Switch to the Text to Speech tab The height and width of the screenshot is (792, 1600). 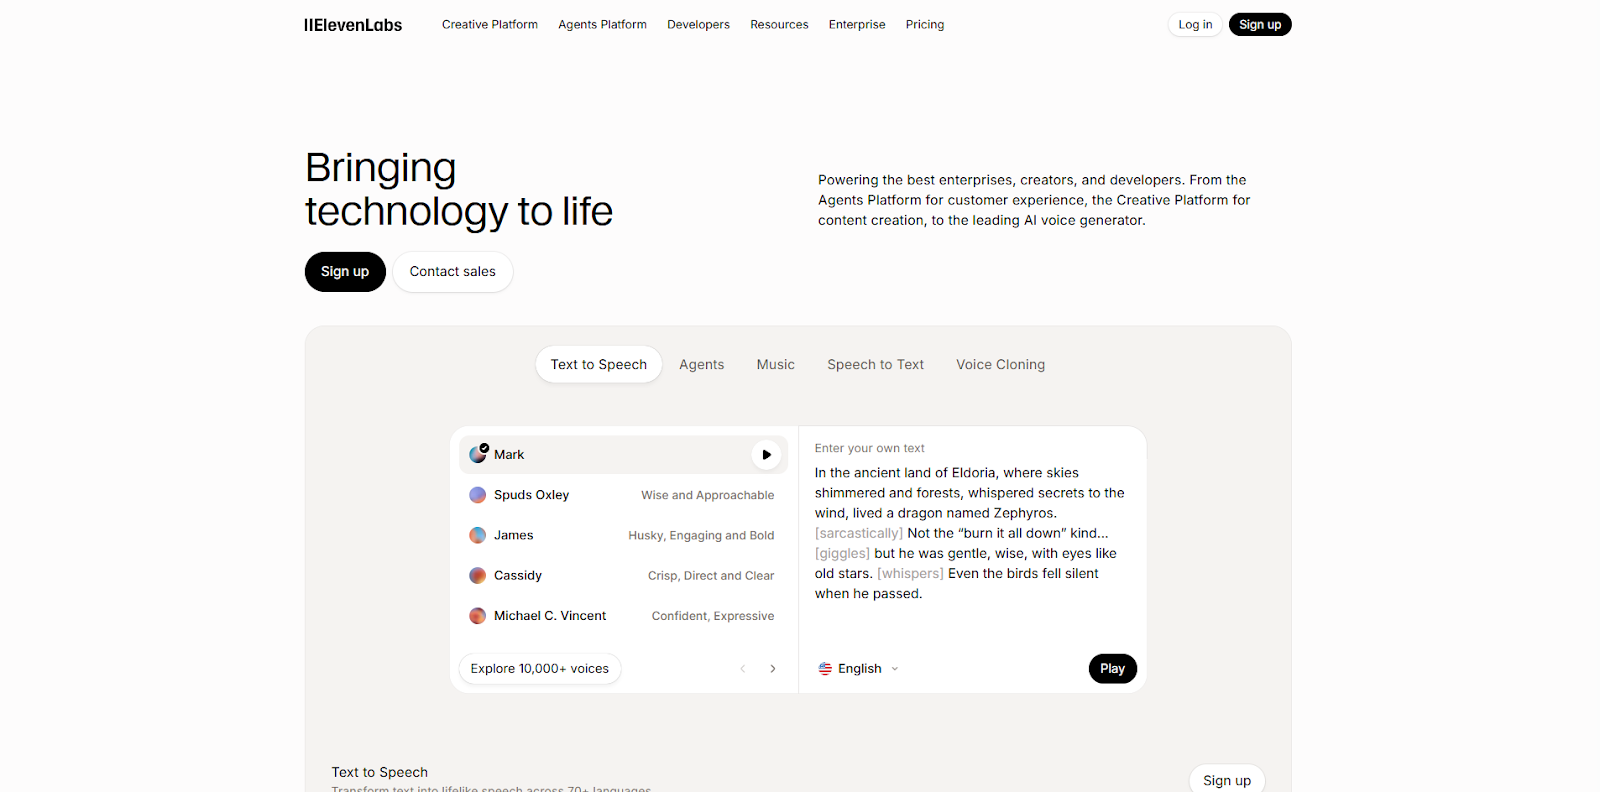point(599,365)
